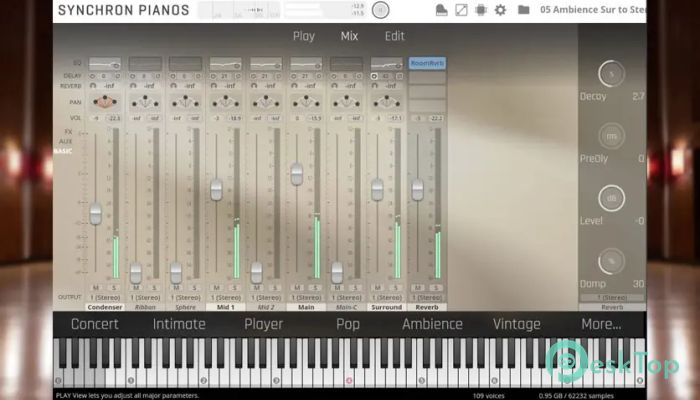
Task: Solo the Ribbon channel
Action: point(154,288)
